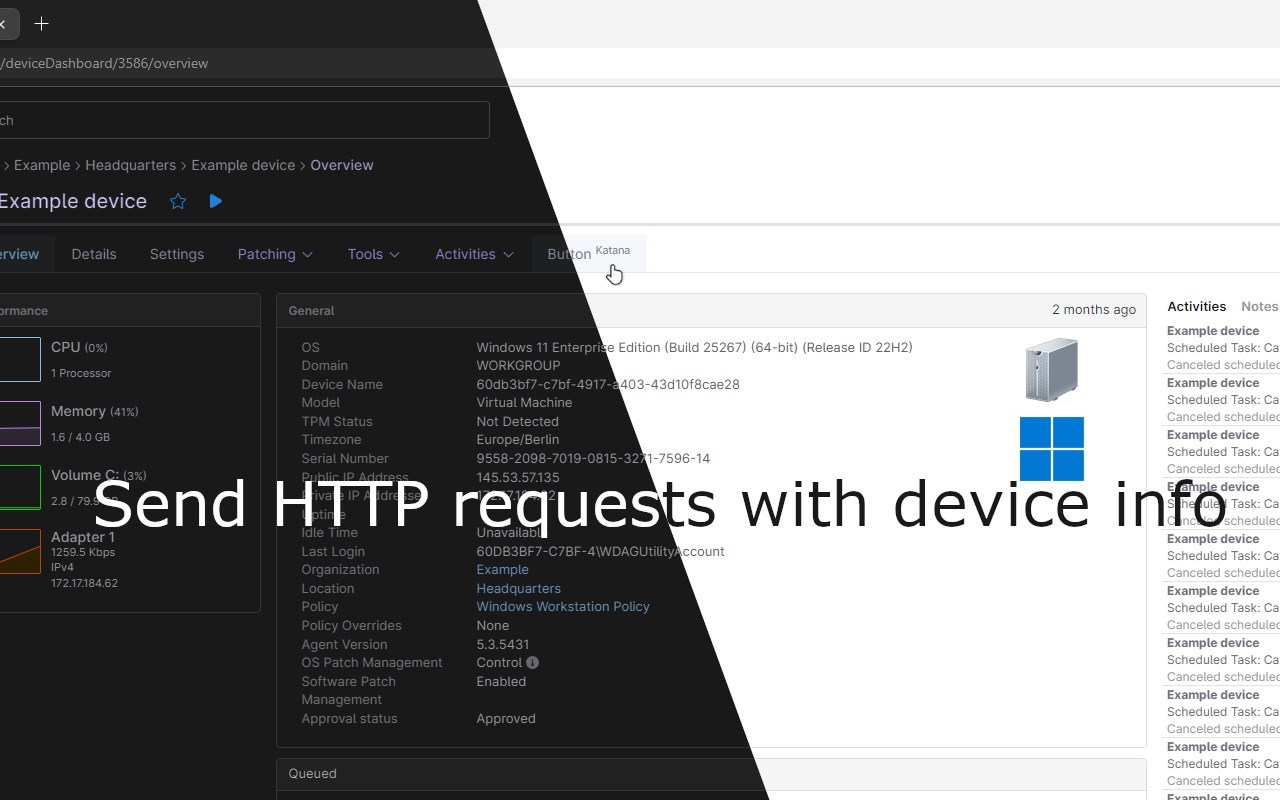
Task: Click the 2 months ago timestamp
Action: click(1094, 310)
